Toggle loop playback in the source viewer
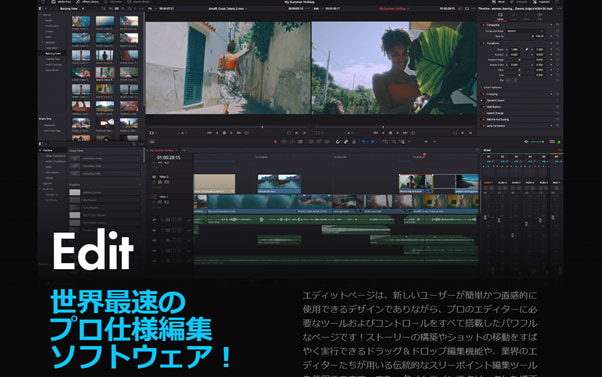602x377 pixels. point(246,133)
